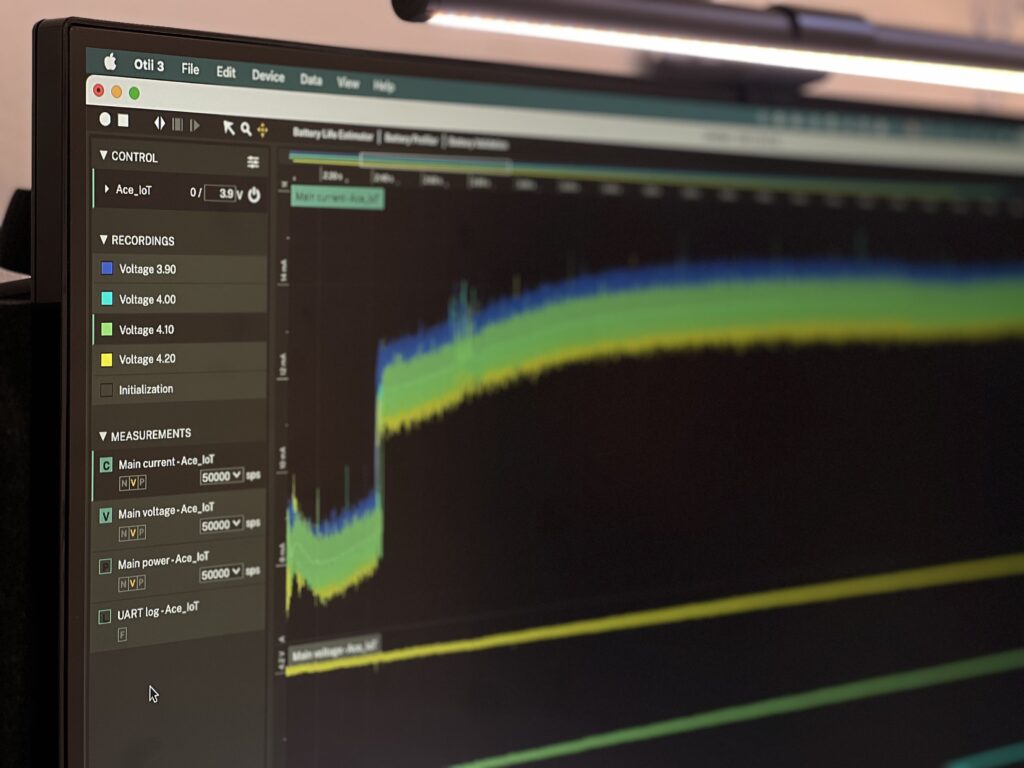Enable the UART log checkbox
Screen dimensions: 1024x768
[x=105, y=616]
